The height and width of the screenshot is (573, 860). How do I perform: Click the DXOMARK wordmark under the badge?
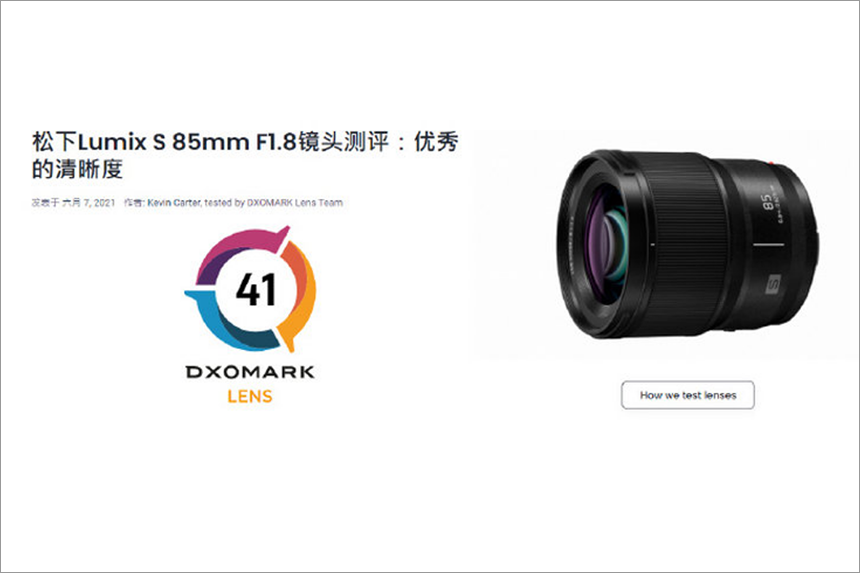click(x=250, y=372)
